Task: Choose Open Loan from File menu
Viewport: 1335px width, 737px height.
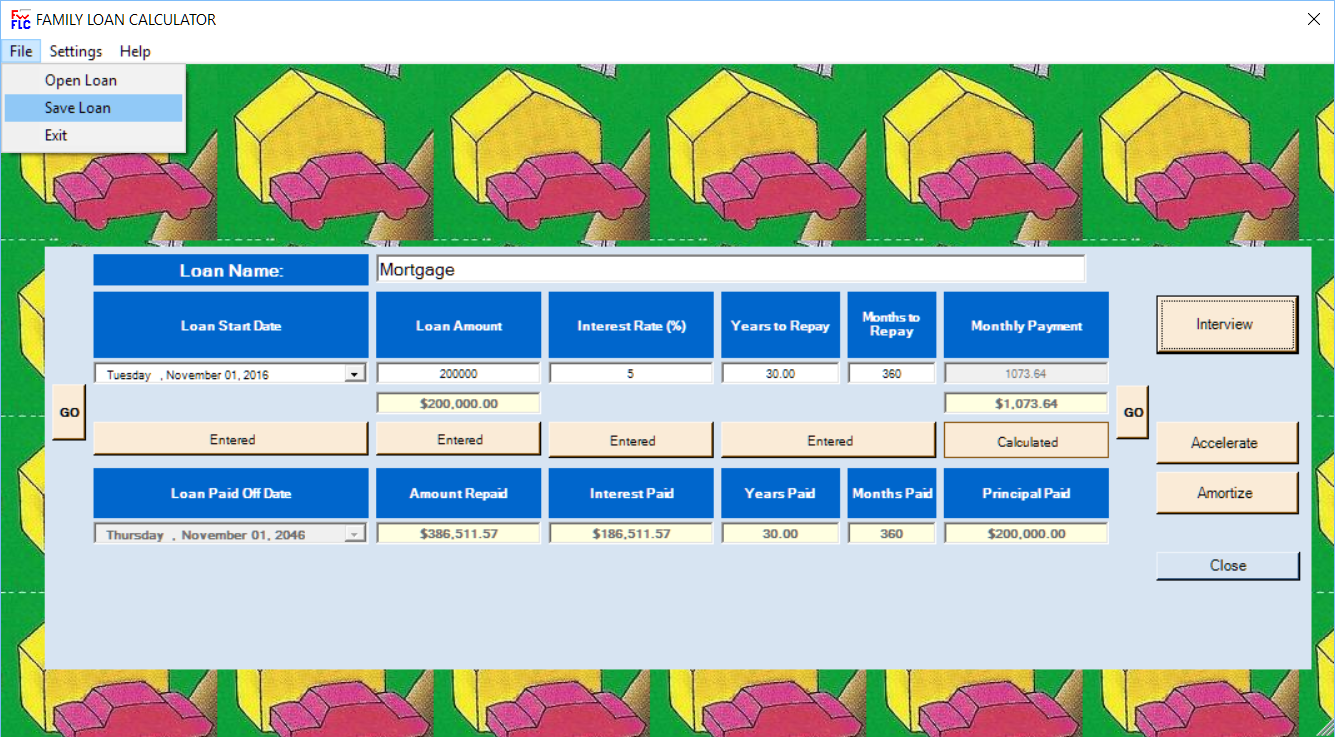Action: 93,80
